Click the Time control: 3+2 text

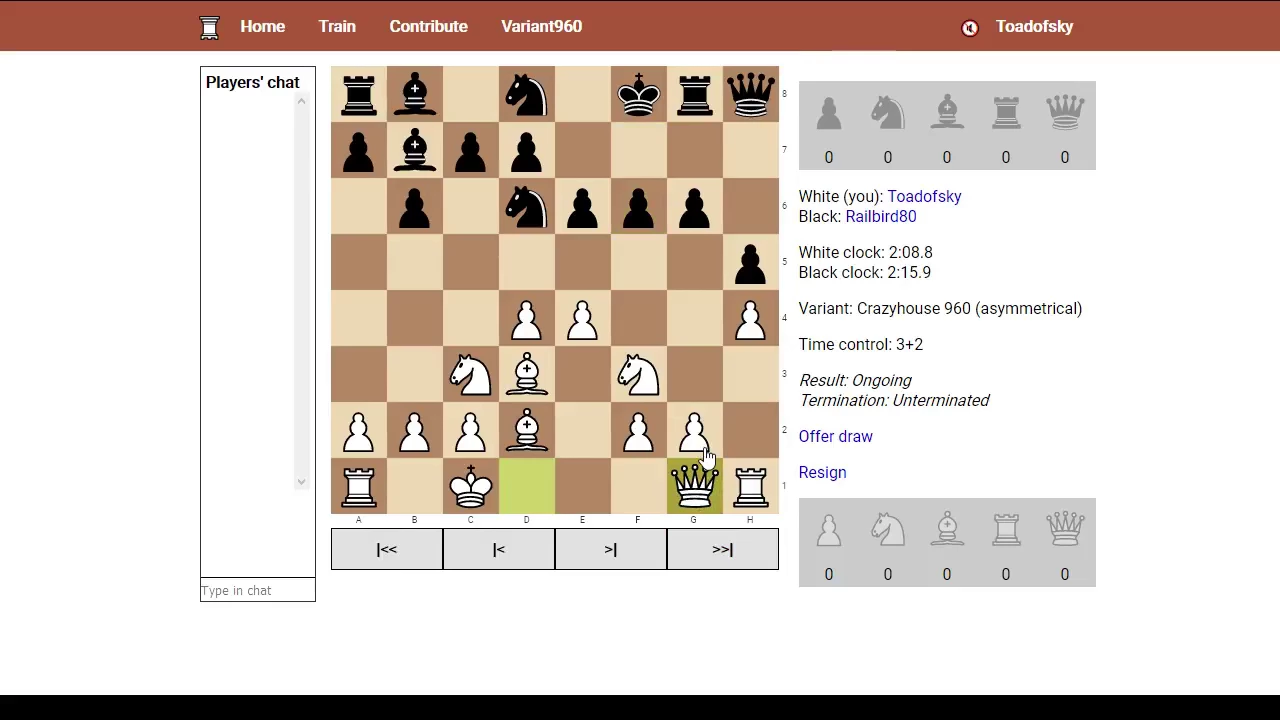point(860,345)
